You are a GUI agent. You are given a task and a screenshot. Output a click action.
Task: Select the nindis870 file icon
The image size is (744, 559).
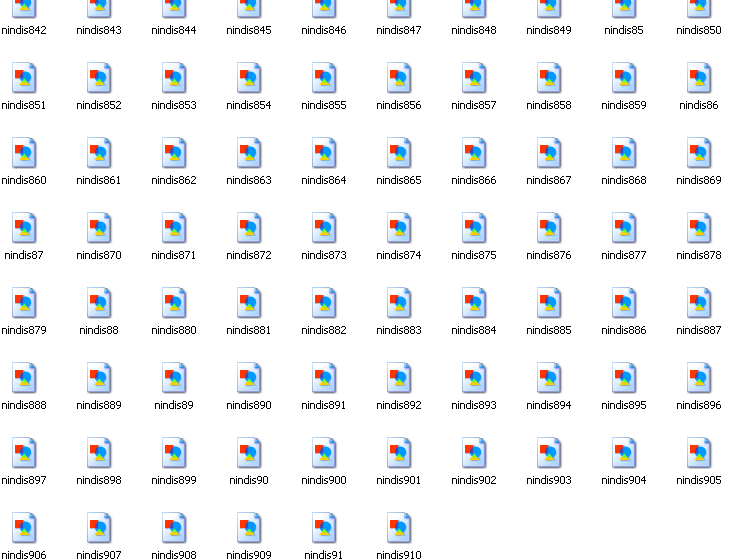coord(99,228)
